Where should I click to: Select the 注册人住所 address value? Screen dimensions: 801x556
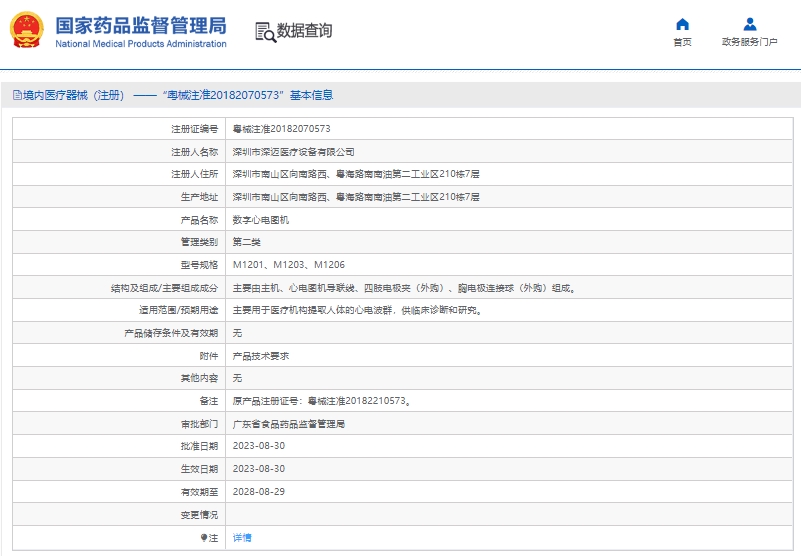[x=356, y=174]
